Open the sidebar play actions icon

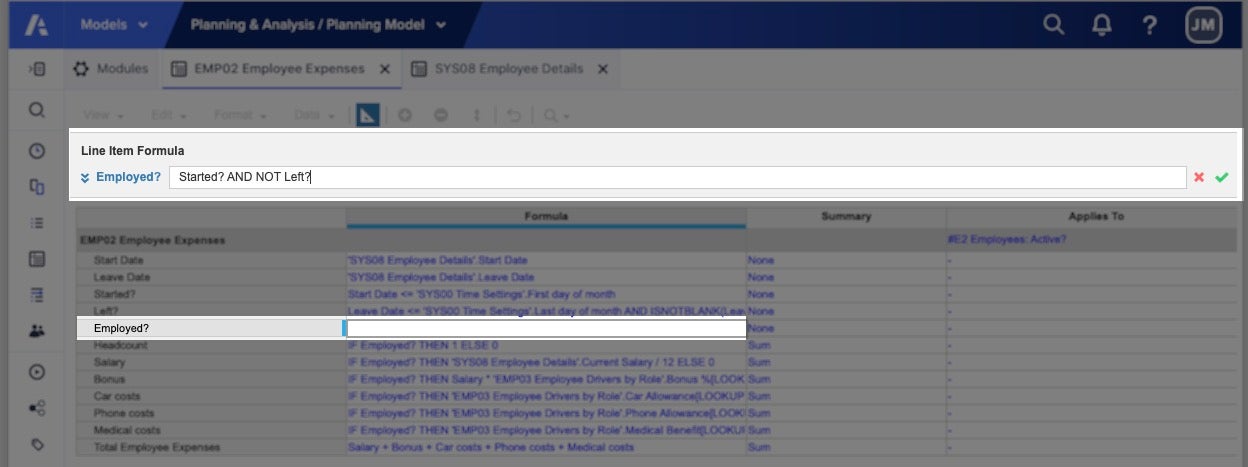pos(37,371)
